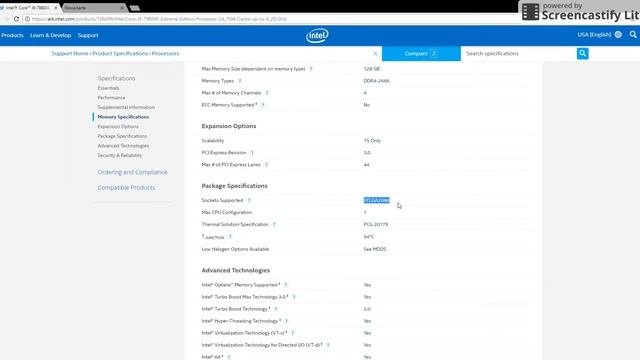This screenshot has width=640, height=360.
Task: Open Compatible Products section
Action: pos(126,188)
